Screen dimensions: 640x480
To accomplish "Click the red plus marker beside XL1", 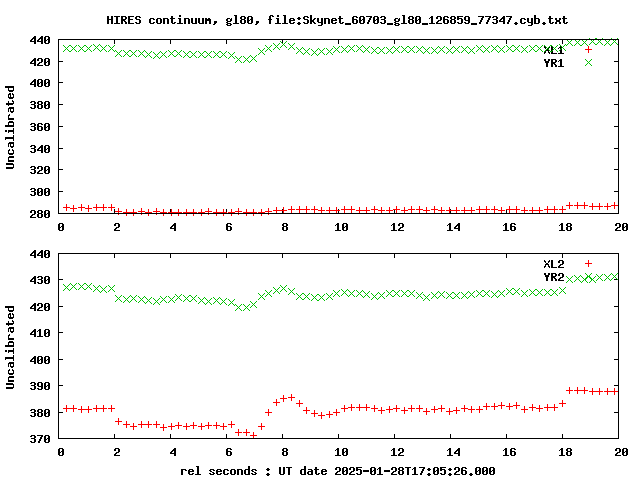I will pyautogui.click(x=588, y=50).
